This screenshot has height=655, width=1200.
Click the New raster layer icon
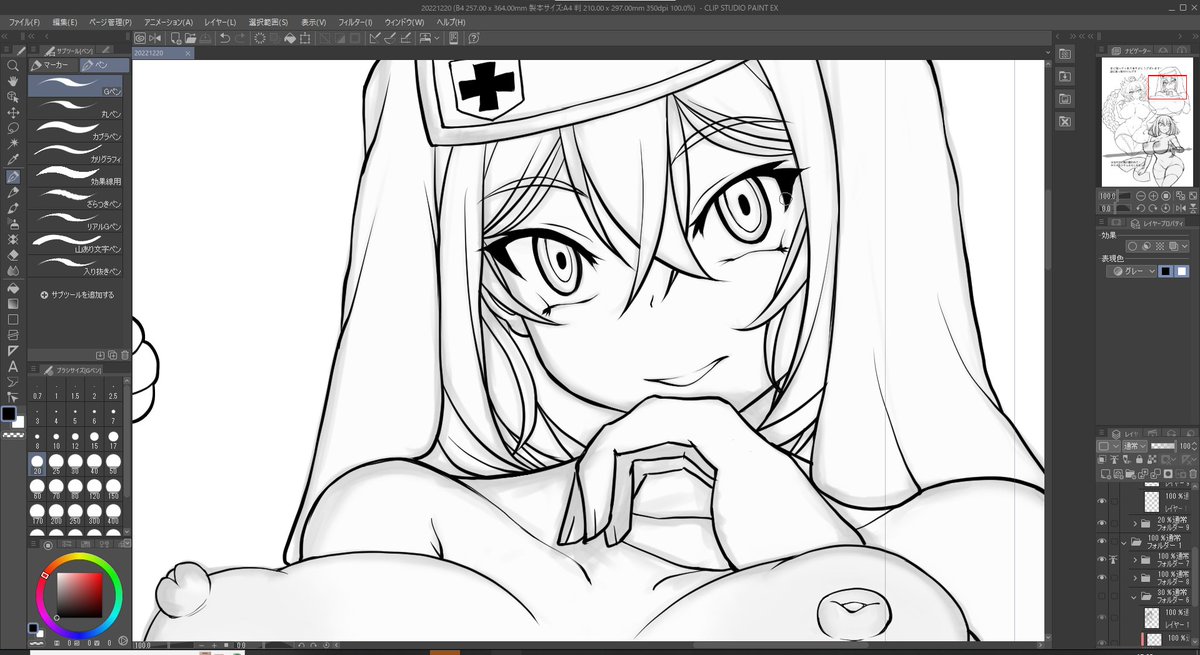pos(1105,473)
